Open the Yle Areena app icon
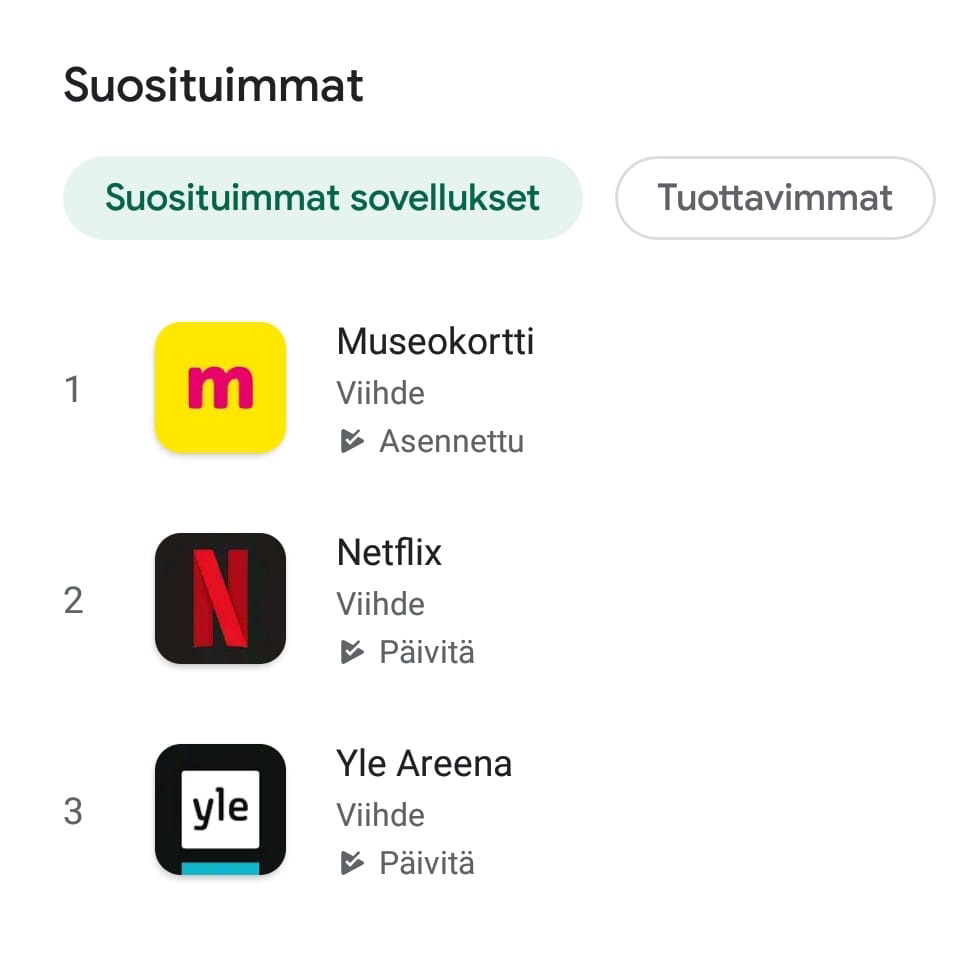 220,810
